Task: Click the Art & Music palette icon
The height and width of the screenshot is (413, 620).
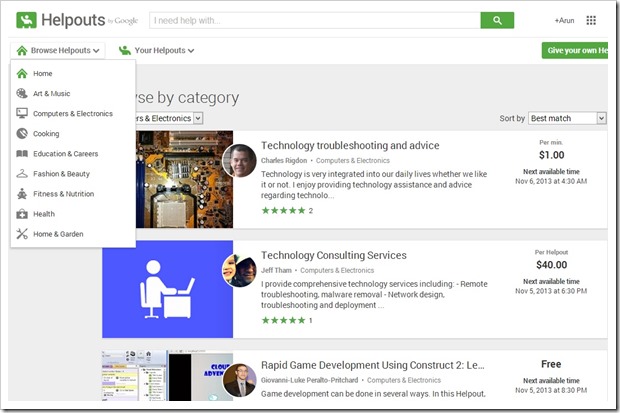Action: click(22, 93)
